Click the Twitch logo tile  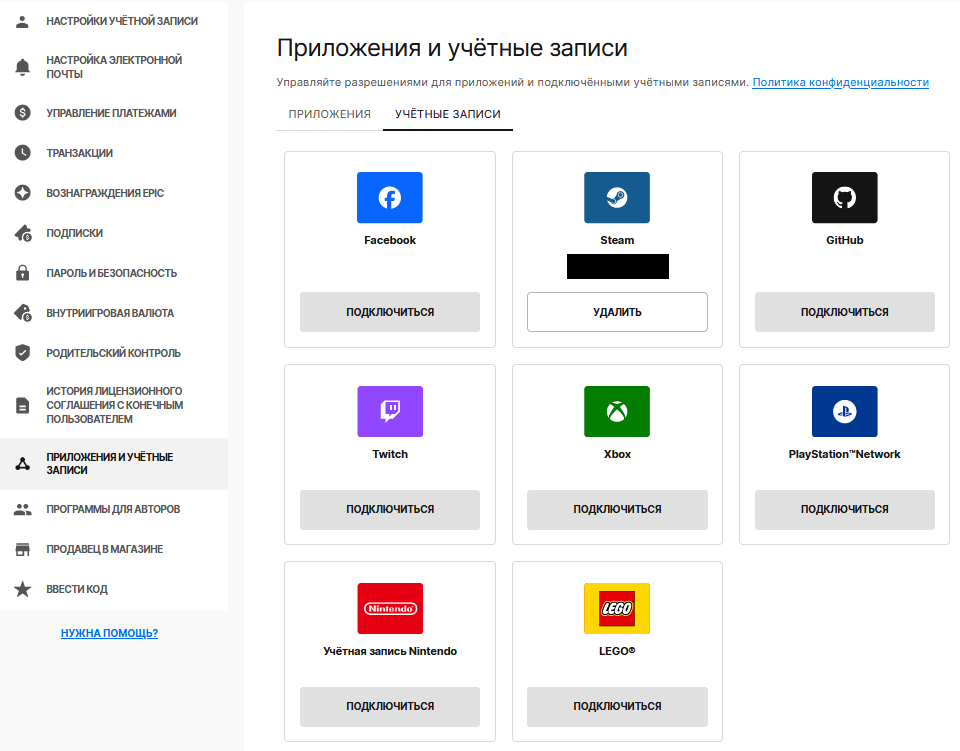click(x=390, y=411)
